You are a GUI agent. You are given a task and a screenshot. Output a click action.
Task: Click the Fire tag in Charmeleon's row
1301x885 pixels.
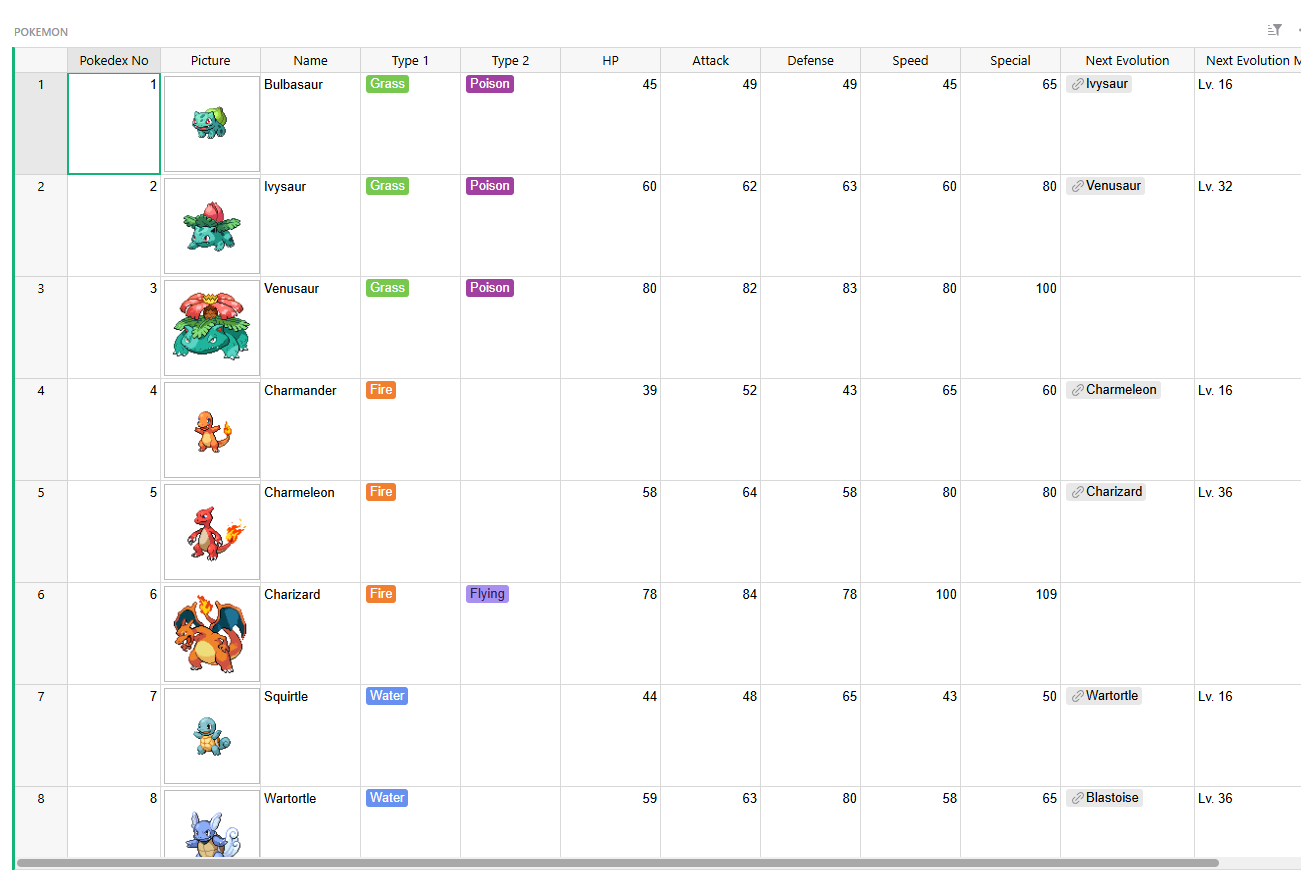[381, 492]
